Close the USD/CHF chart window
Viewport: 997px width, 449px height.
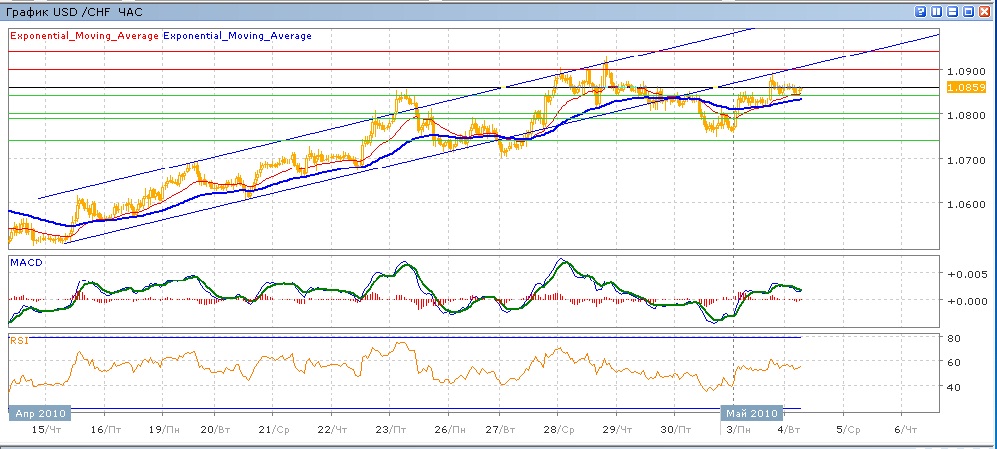(x=984, y=12)
